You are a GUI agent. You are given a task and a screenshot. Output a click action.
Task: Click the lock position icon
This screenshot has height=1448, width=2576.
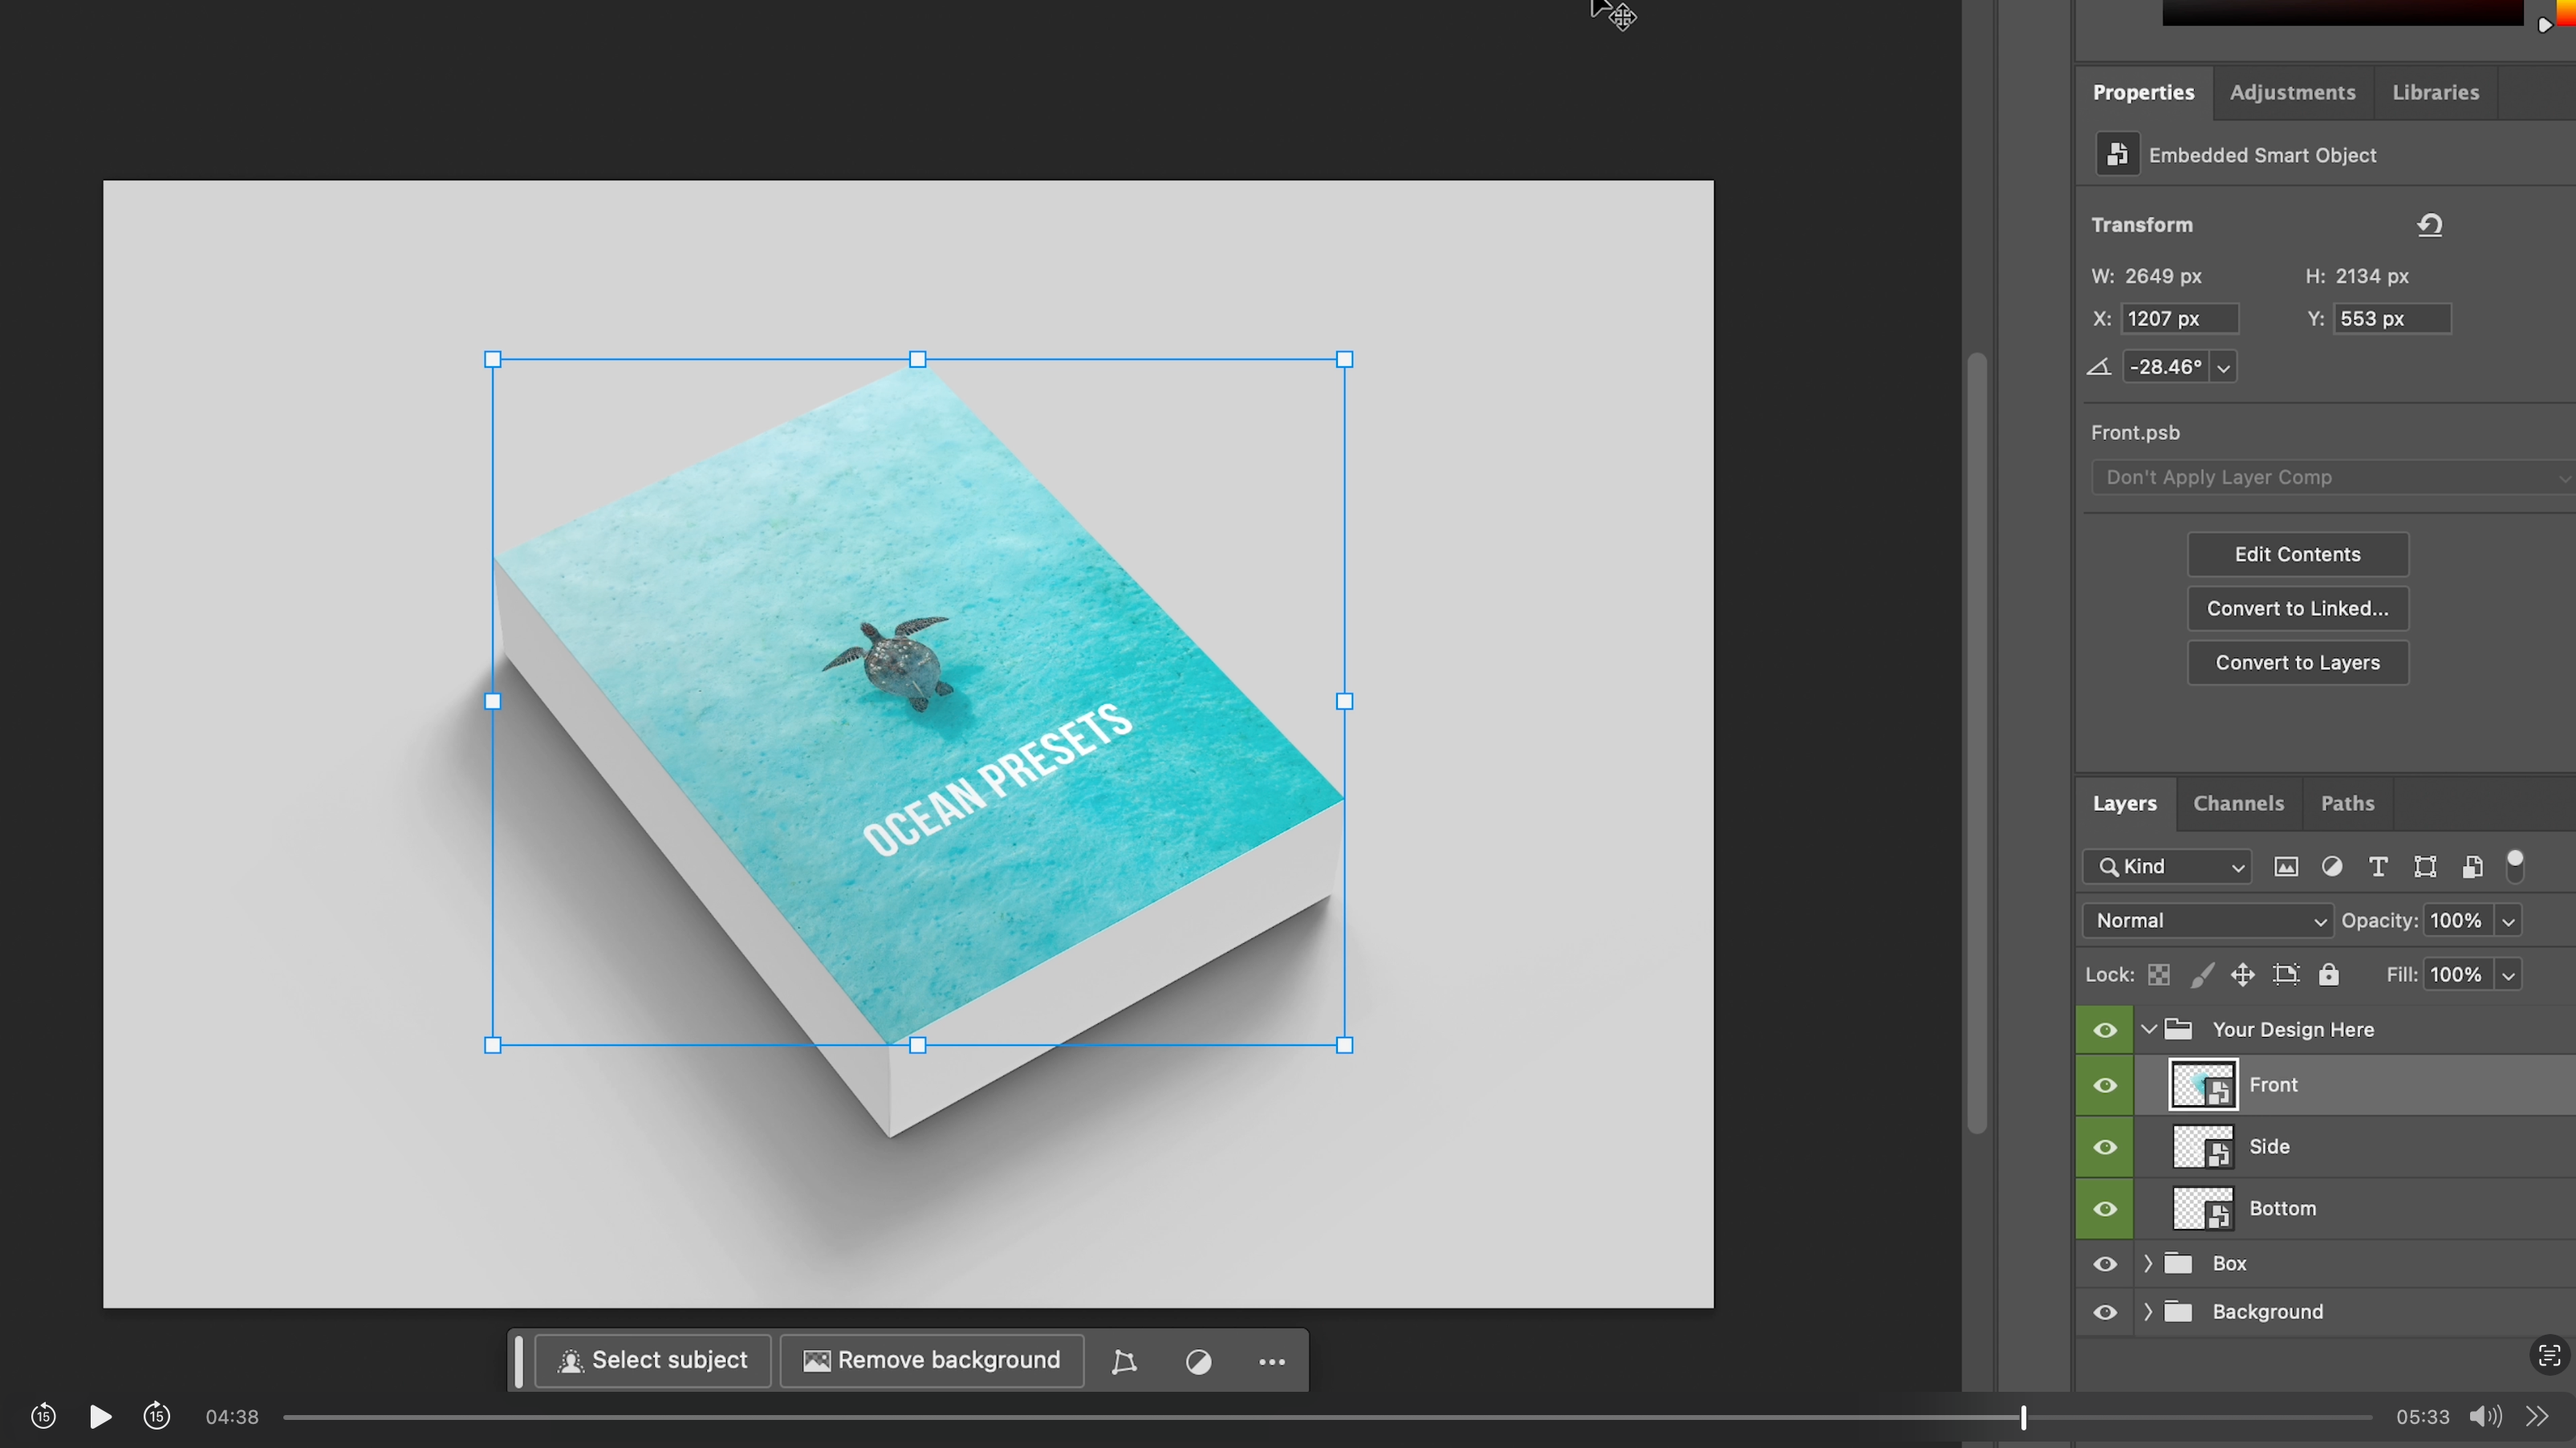pyautogui.click(x=2243, y=975)
